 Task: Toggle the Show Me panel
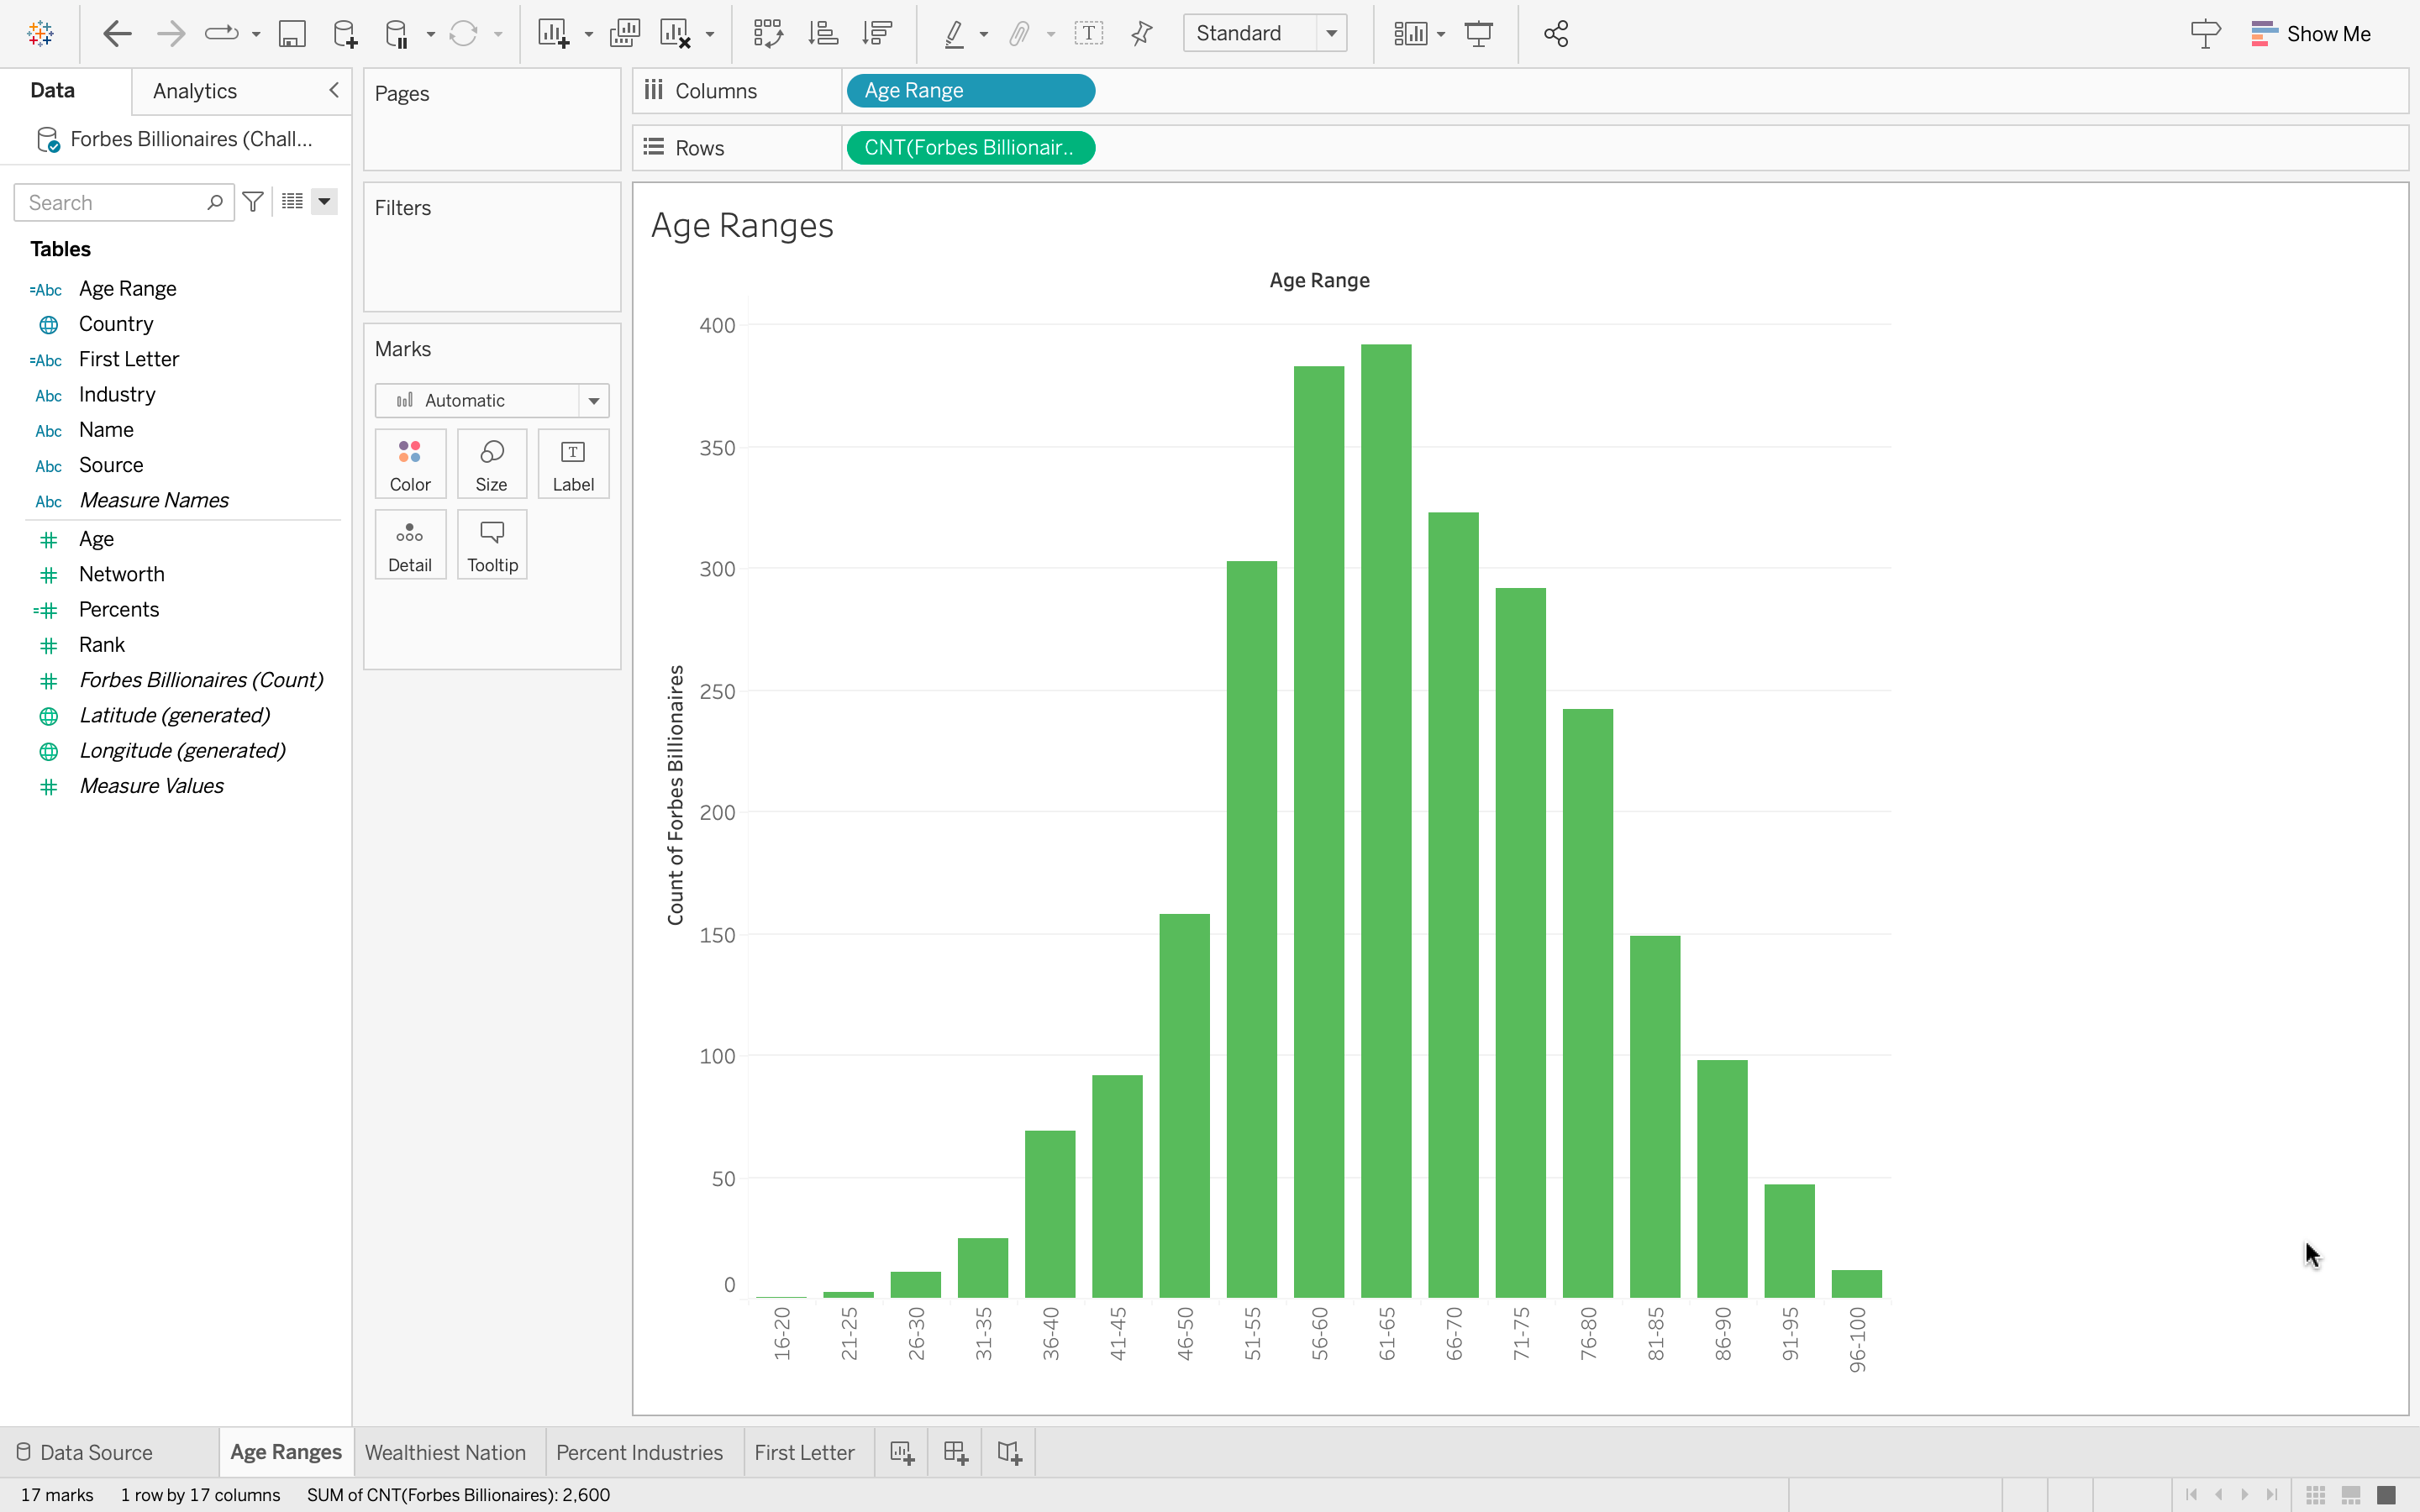pos(2310,34)
